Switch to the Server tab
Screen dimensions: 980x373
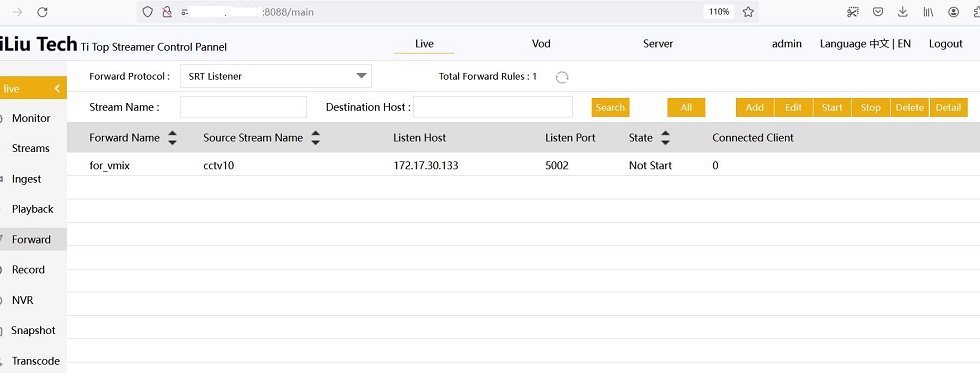point(658,44)
